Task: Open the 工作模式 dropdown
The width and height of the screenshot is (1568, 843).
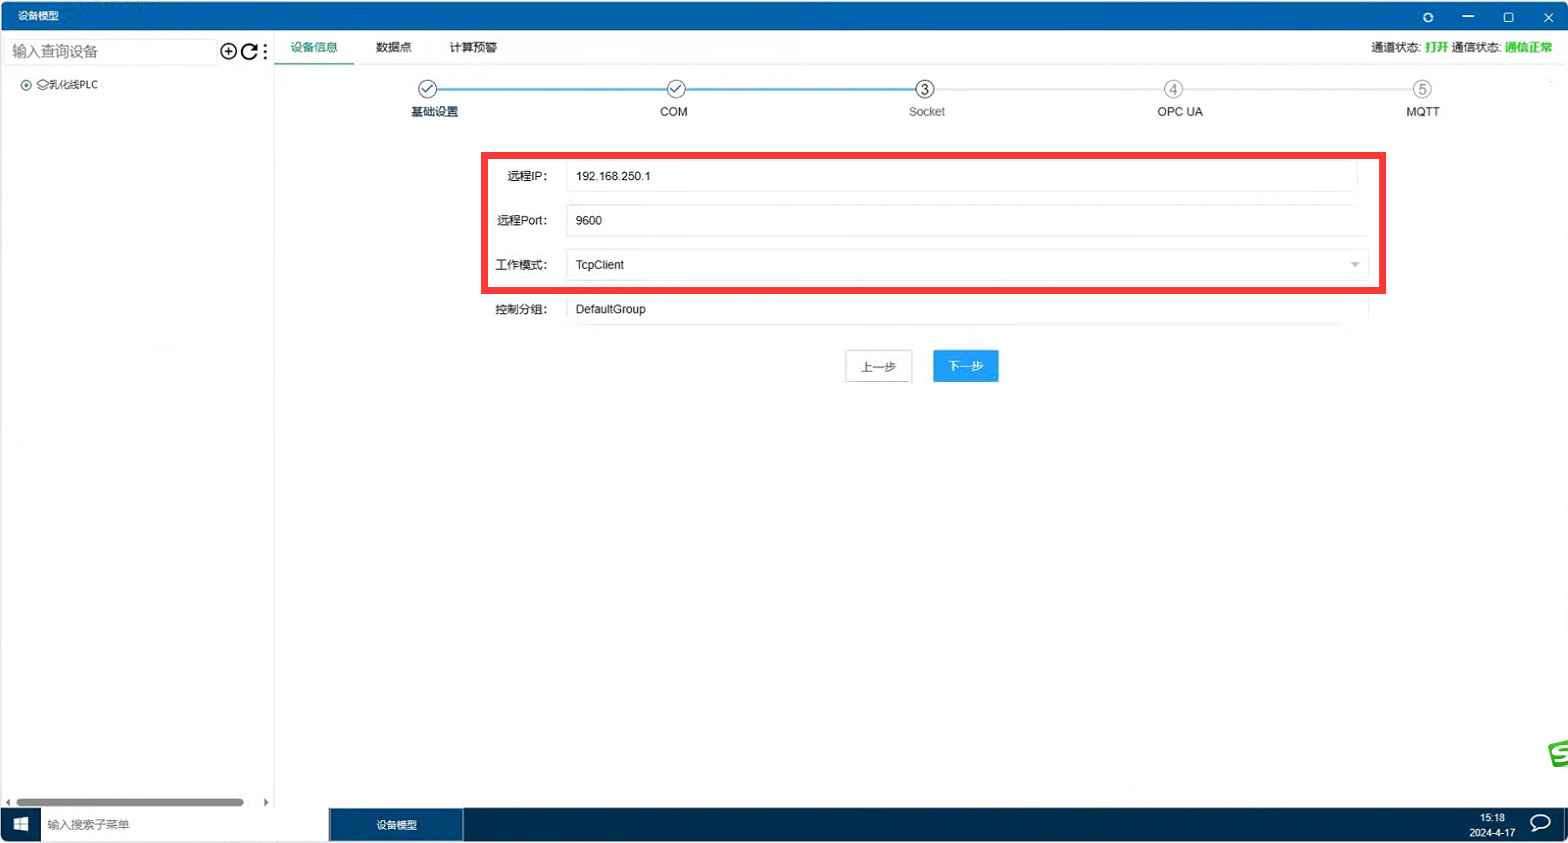Action: 967,265
